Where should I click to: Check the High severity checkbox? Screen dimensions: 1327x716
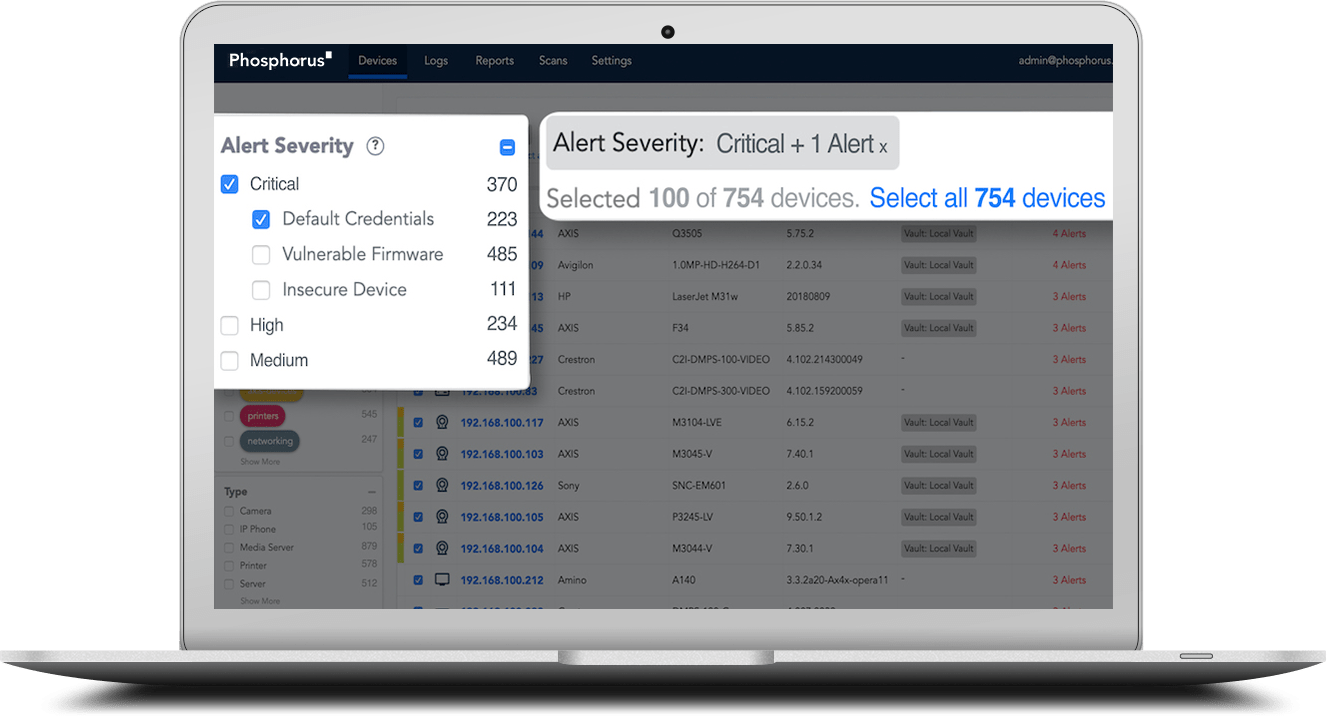tap(230, 326)
